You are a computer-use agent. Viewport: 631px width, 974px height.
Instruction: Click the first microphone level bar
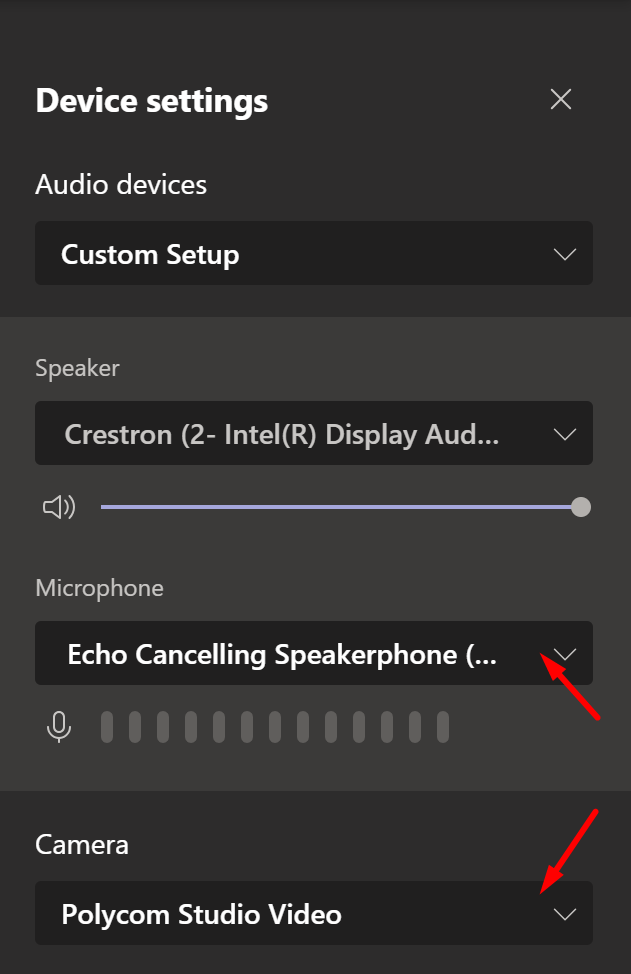[107, 727]
